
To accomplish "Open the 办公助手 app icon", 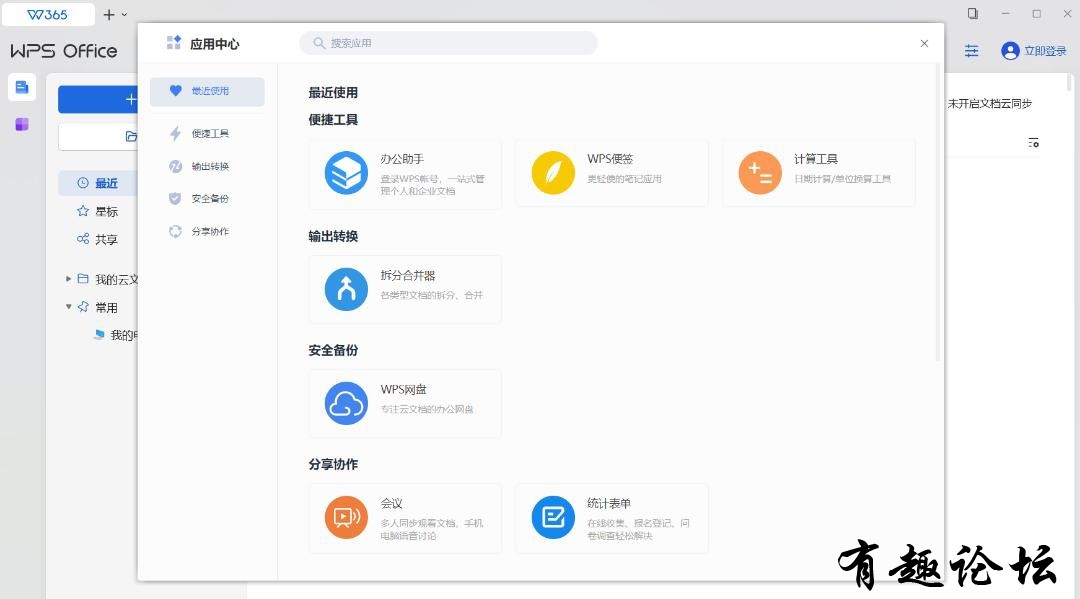I will pos(346,173).
